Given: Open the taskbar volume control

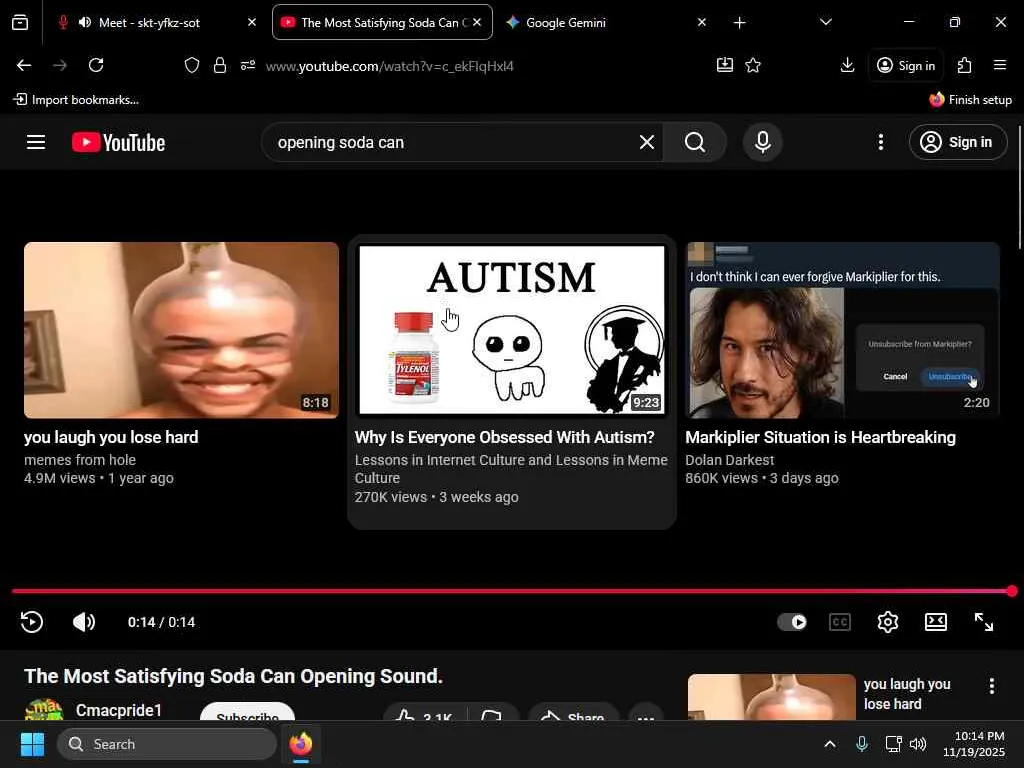Looking at the screenshot, I should [918, 744].
